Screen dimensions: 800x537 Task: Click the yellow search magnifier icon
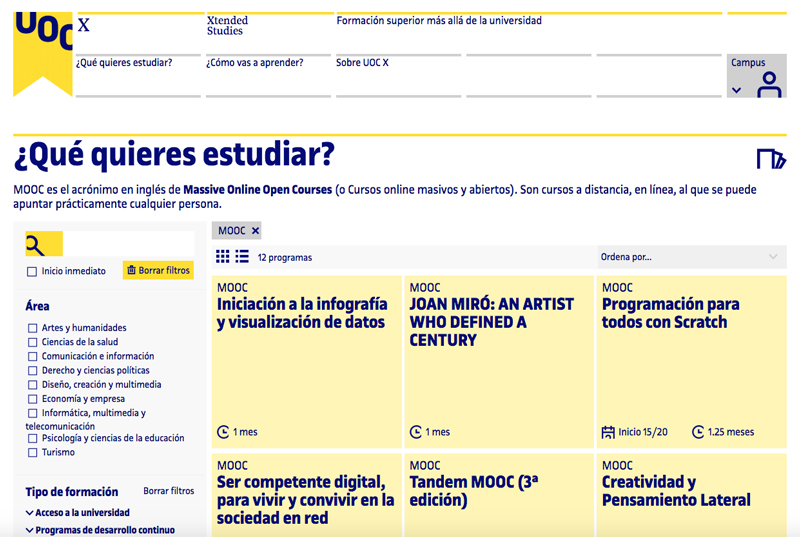[x=35, y=246]
